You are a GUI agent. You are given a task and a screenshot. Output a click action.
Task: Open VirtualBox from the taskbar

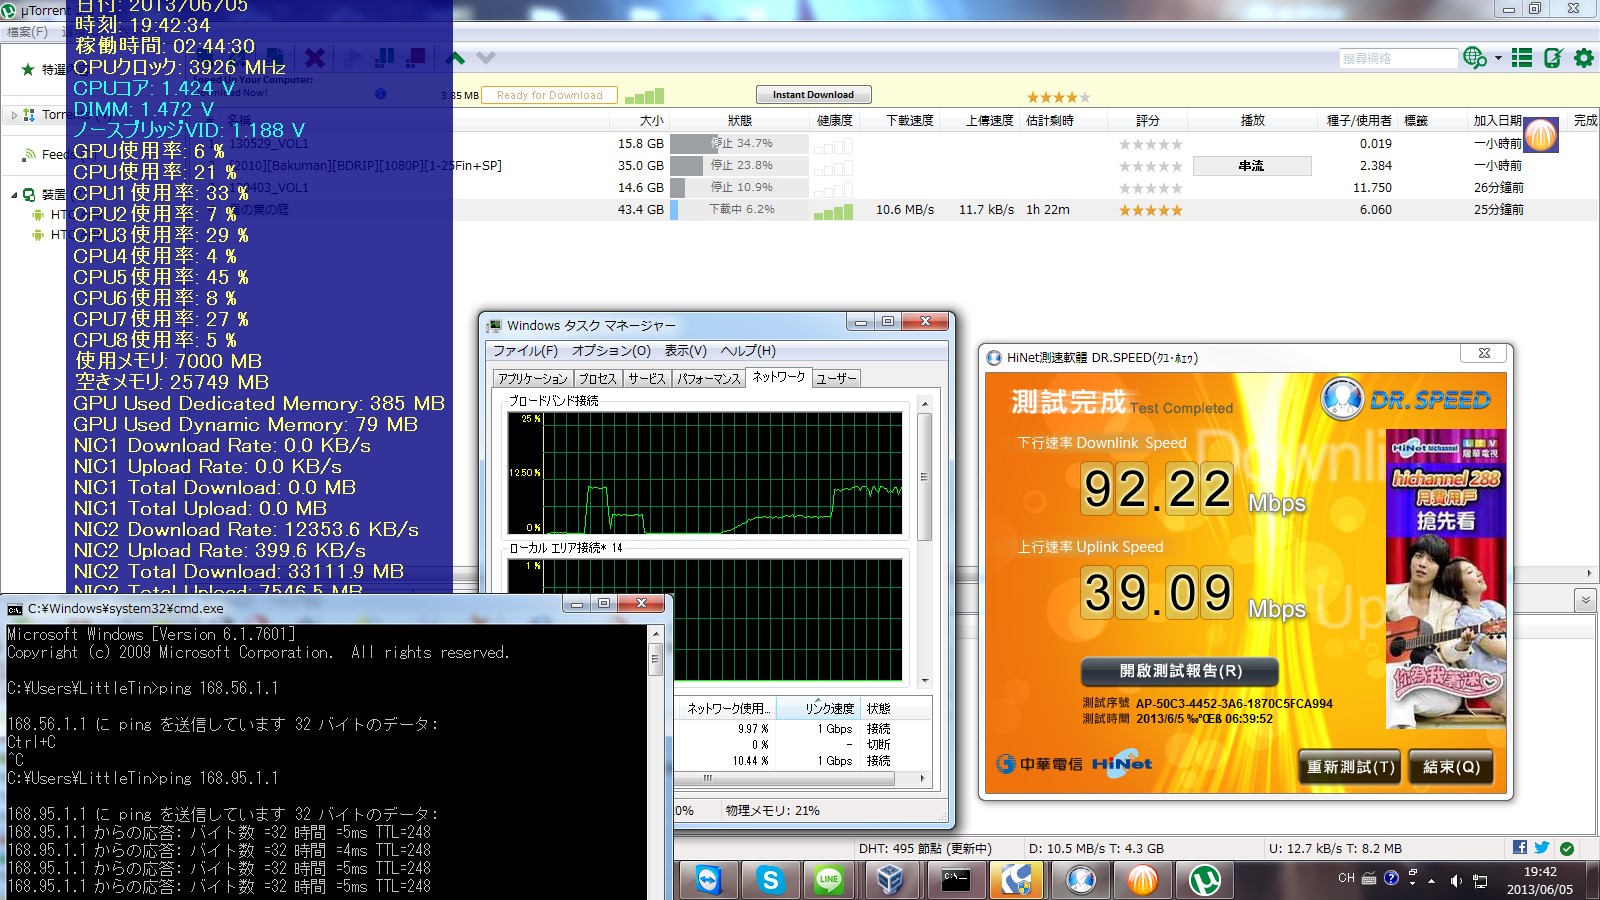click(x=890, y=880)
